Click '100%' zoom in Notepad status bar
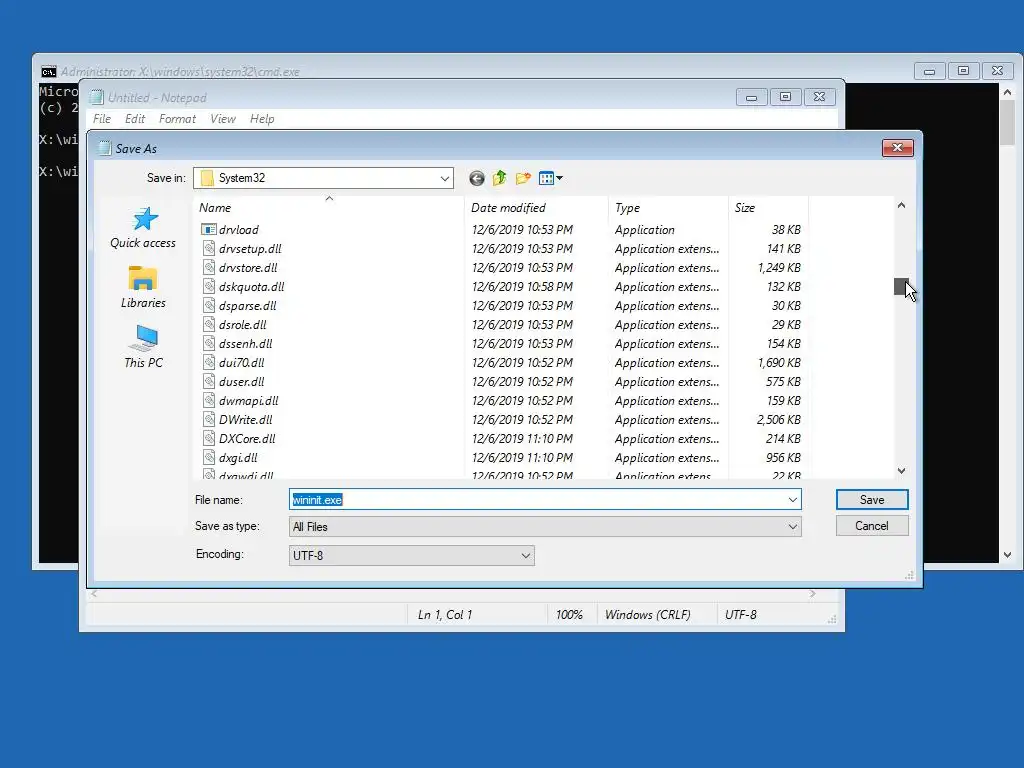 pos(569,615)
